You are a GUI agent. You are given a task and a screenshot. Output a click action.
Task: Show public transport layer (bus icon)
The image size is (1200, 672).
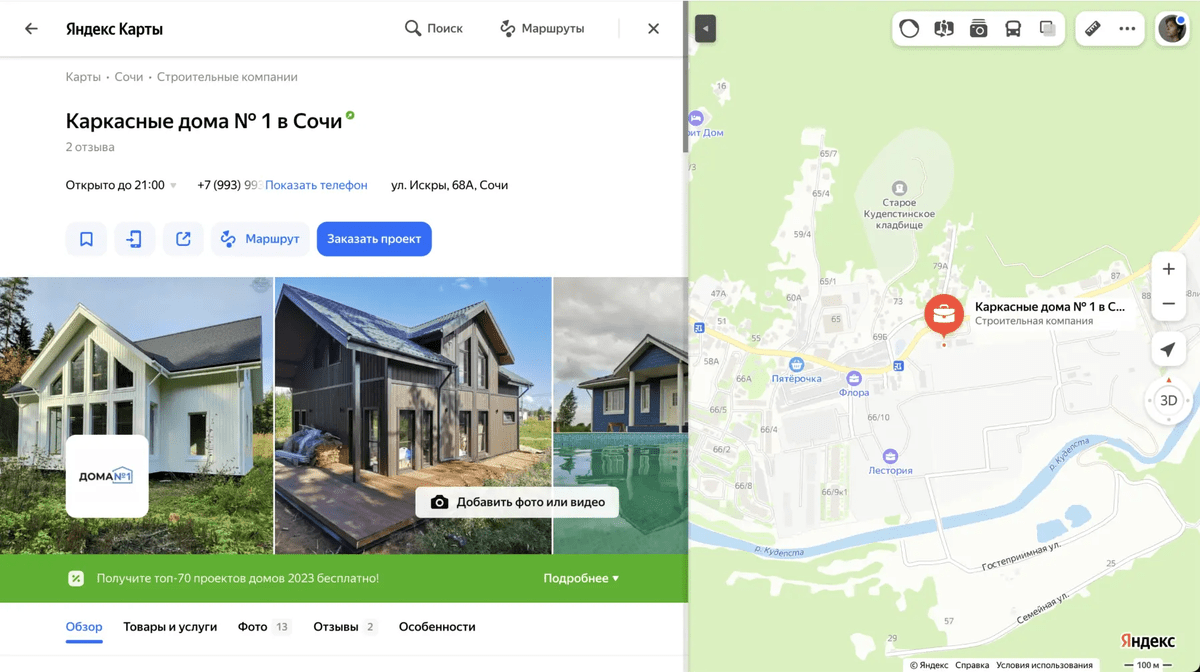point(1013,29)
